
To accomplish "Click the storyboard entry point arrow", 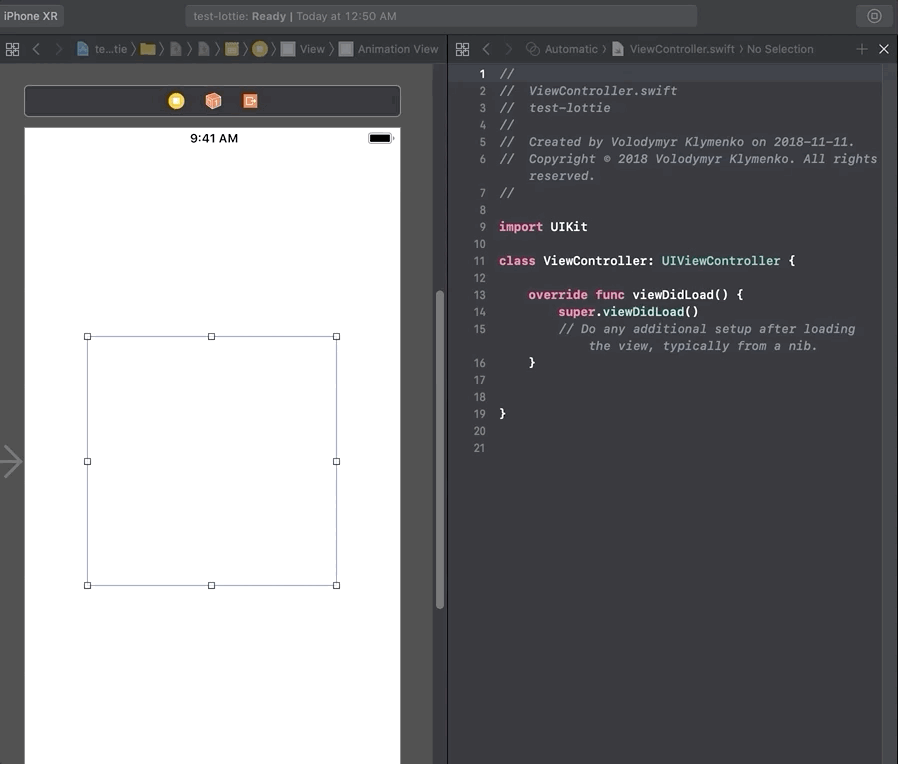I will click(11, 461).
